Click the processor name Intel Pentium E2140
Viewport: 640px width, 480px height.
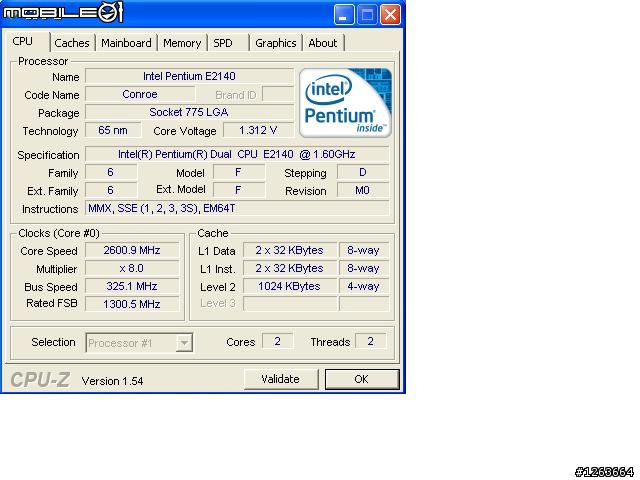pos(189,76)
